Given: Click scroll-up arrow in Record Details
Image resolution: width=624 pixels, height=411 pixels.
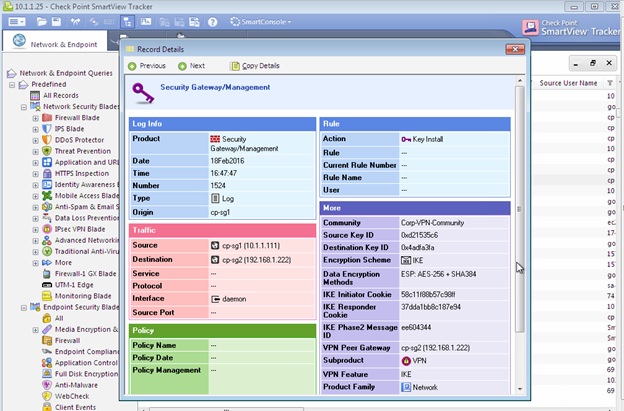Looking at the screenshot, I should 520,81.
